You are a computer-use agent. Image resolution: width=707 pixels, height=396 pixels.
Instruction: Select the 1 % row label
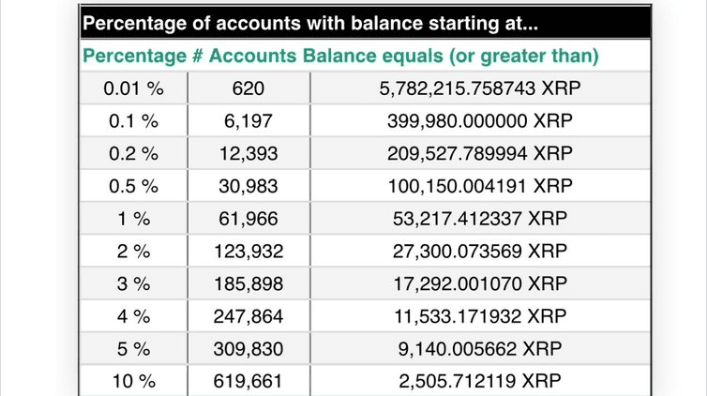click(133, 218)
